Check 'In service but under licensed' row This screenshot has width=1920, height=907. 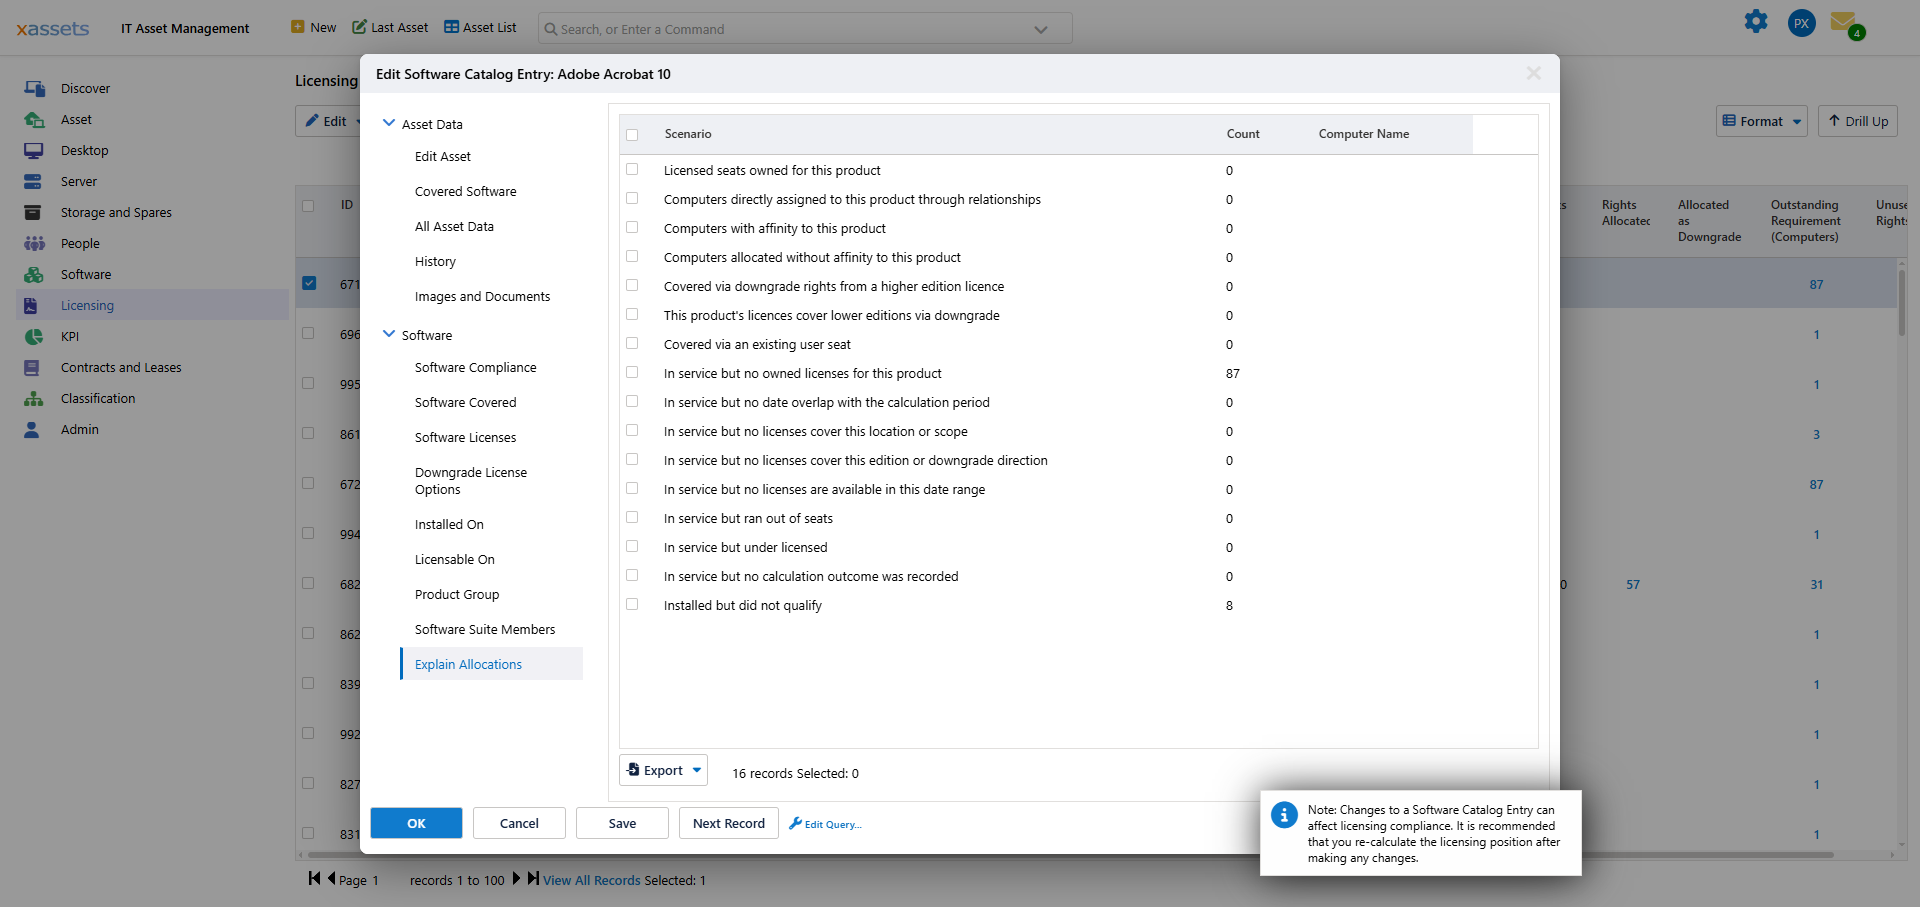pos(632,547)
